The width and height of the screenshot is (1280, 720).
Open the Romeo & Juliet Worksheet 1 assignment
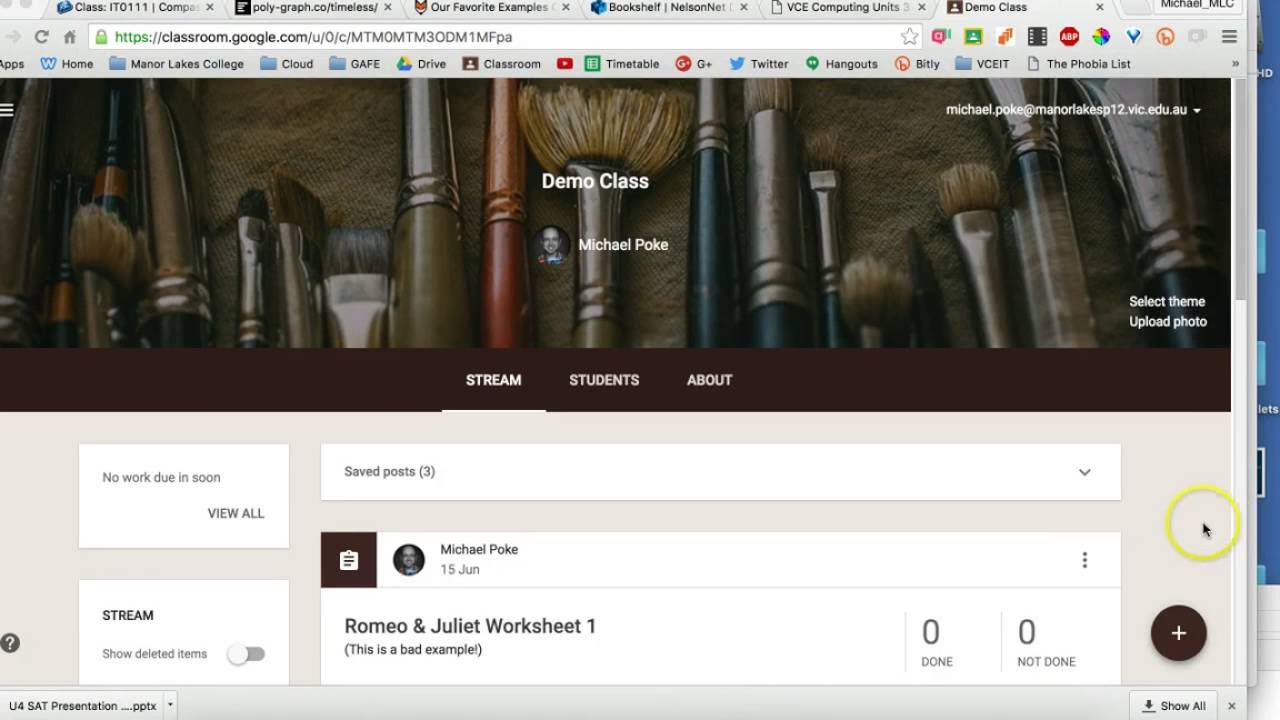pyautogui.click(x=470, y=627)
